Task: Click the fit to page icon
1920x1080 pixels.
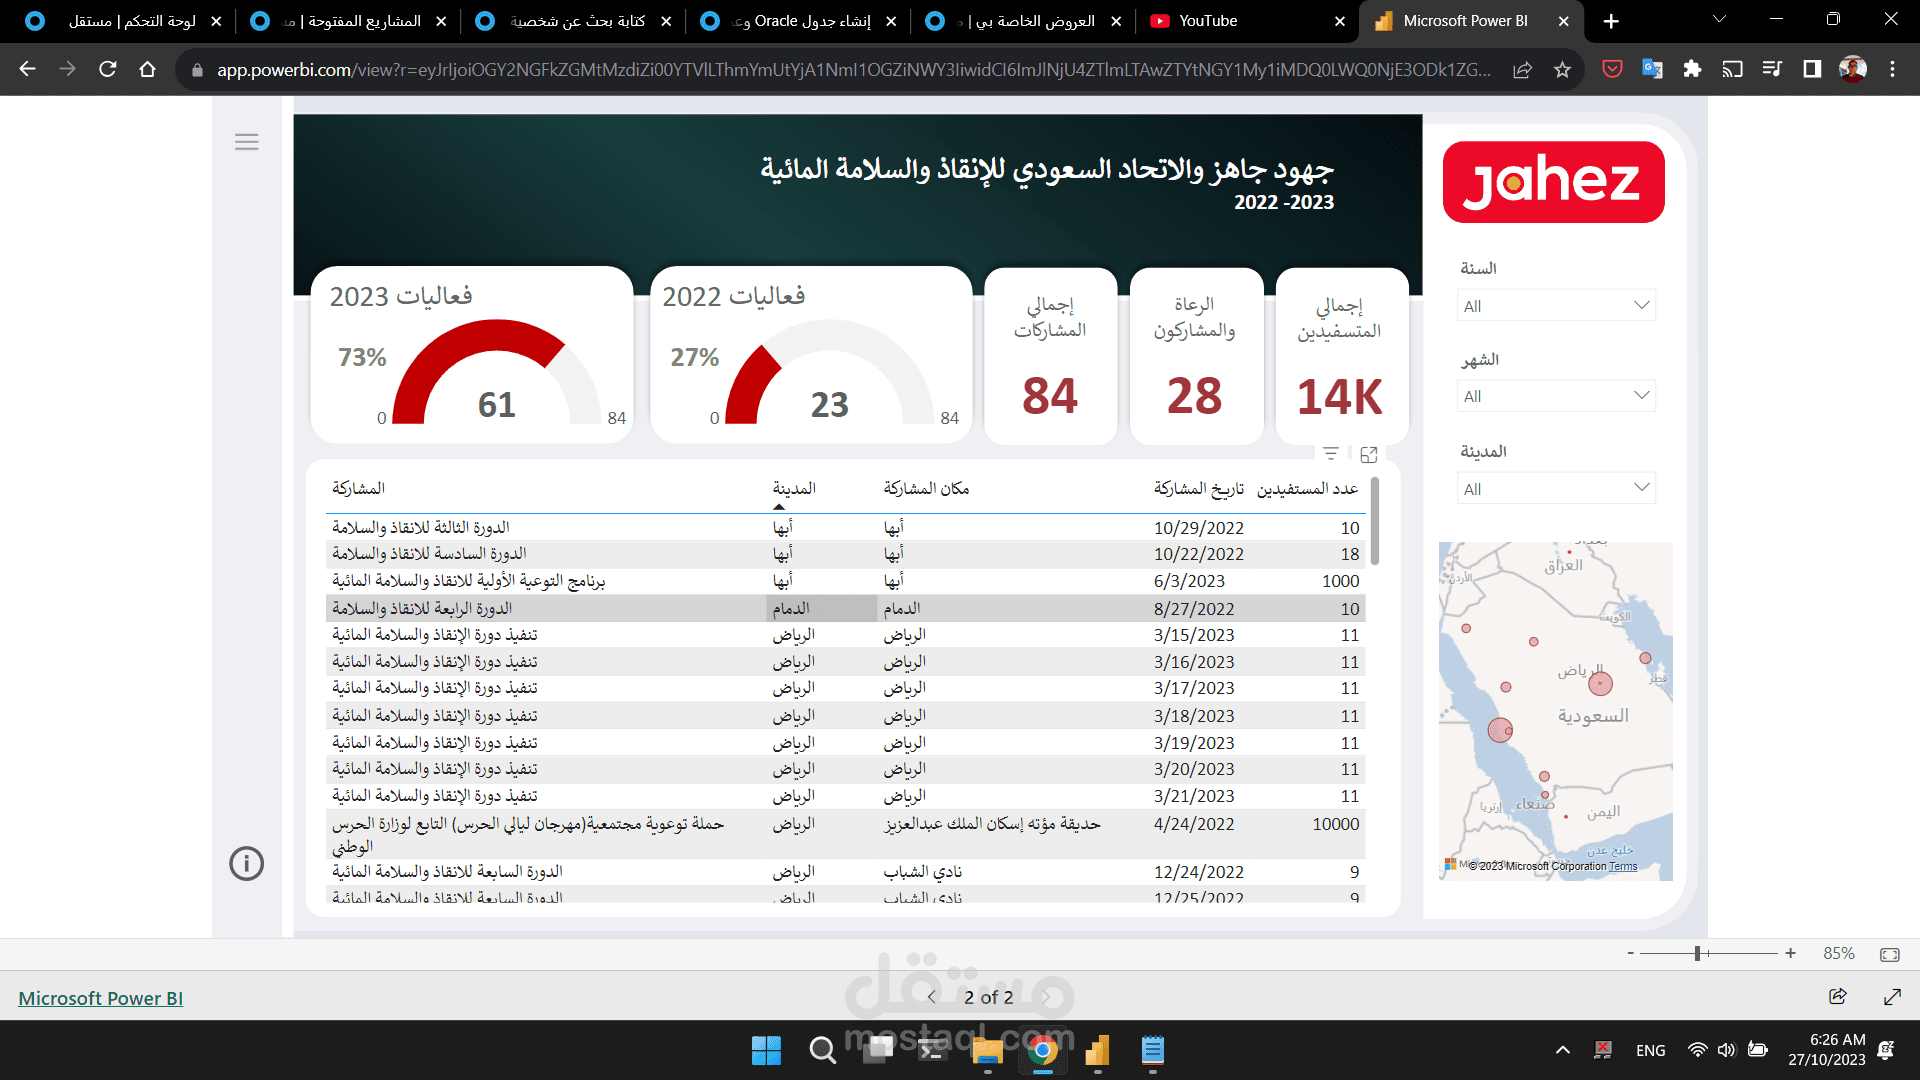Action: (1889, 954)
